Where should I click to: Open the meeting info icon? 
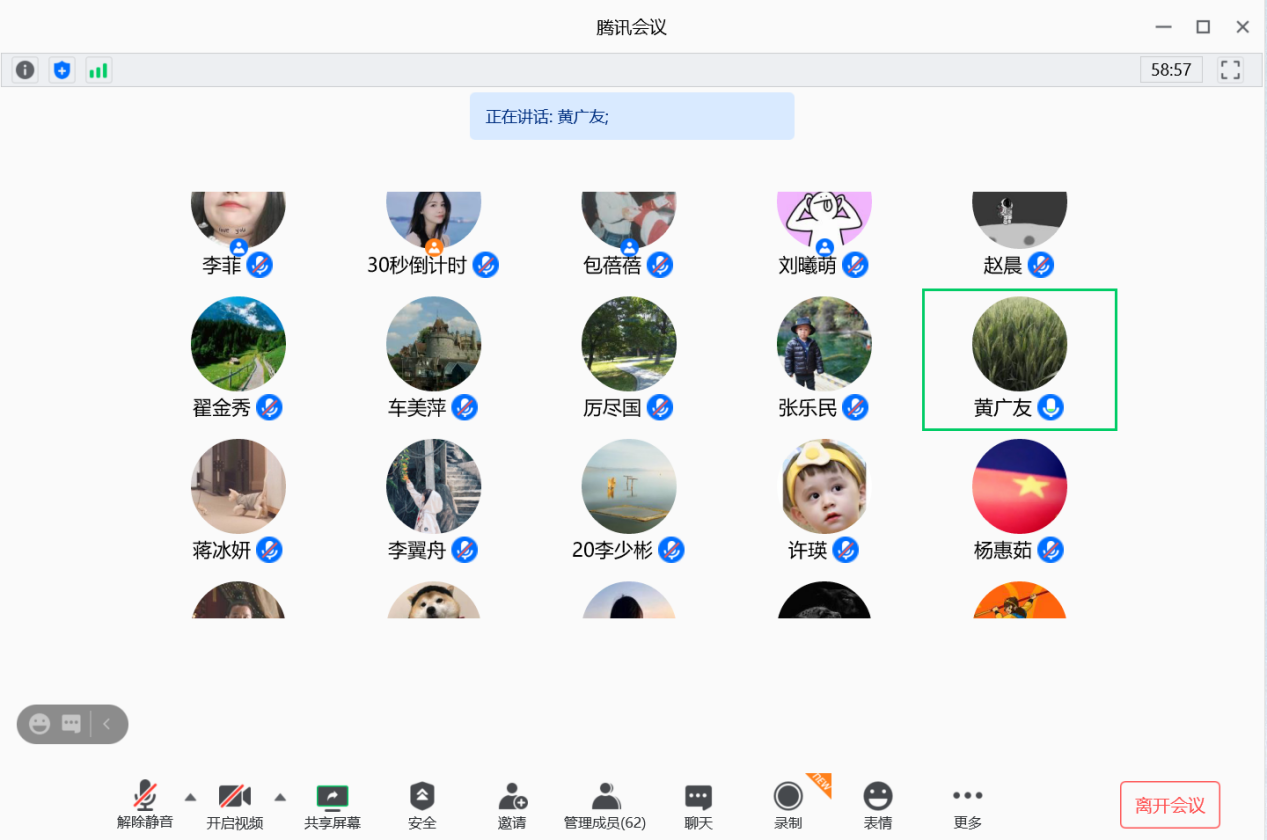(25, 70)
